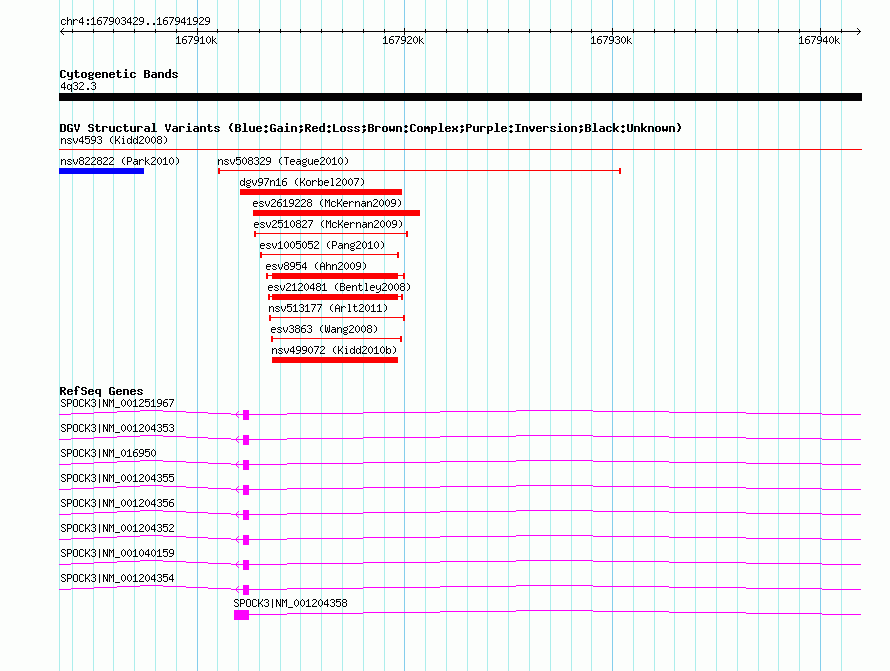
Task: Open transcript SPOCK3|NM_001040159
Action: pyautogui.click(x=117, y=553)
